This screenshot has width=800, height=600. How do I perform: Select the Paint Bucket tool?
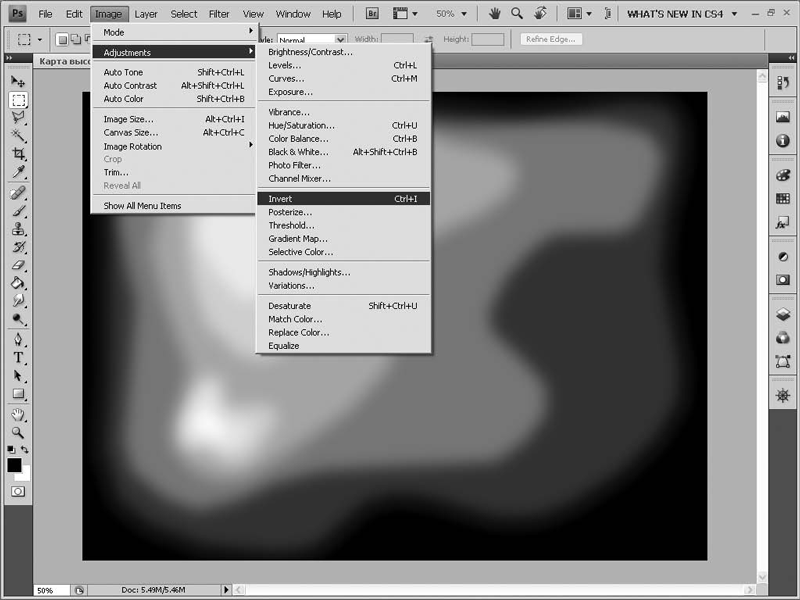pyautogui.click(x=18, y=283)
